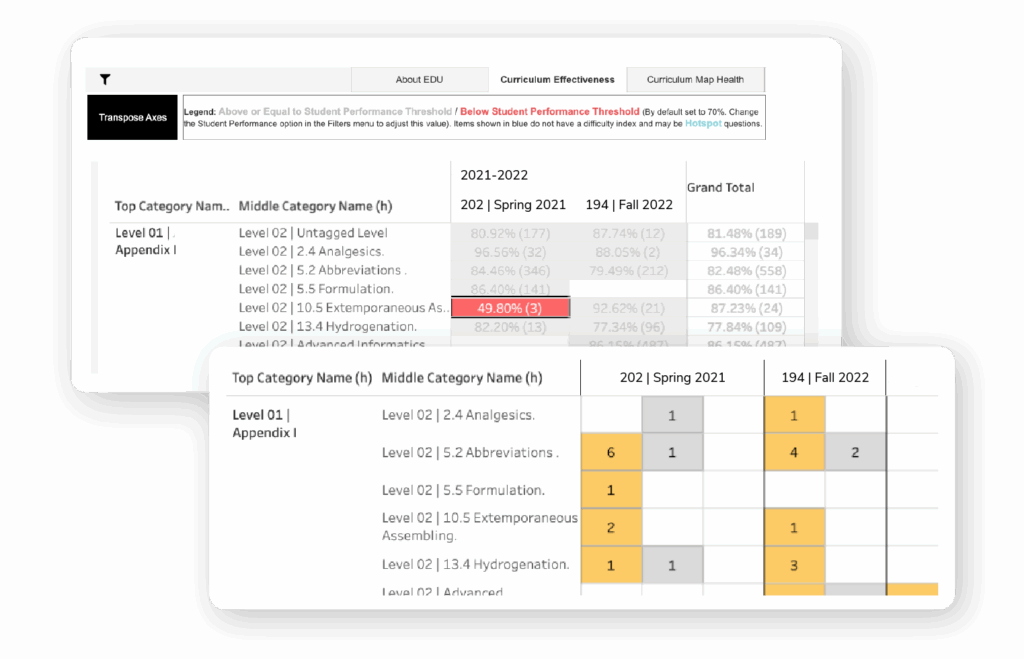Click the 81.48% (189) grand total cell

pyautogui.click(x=745, y=233)
